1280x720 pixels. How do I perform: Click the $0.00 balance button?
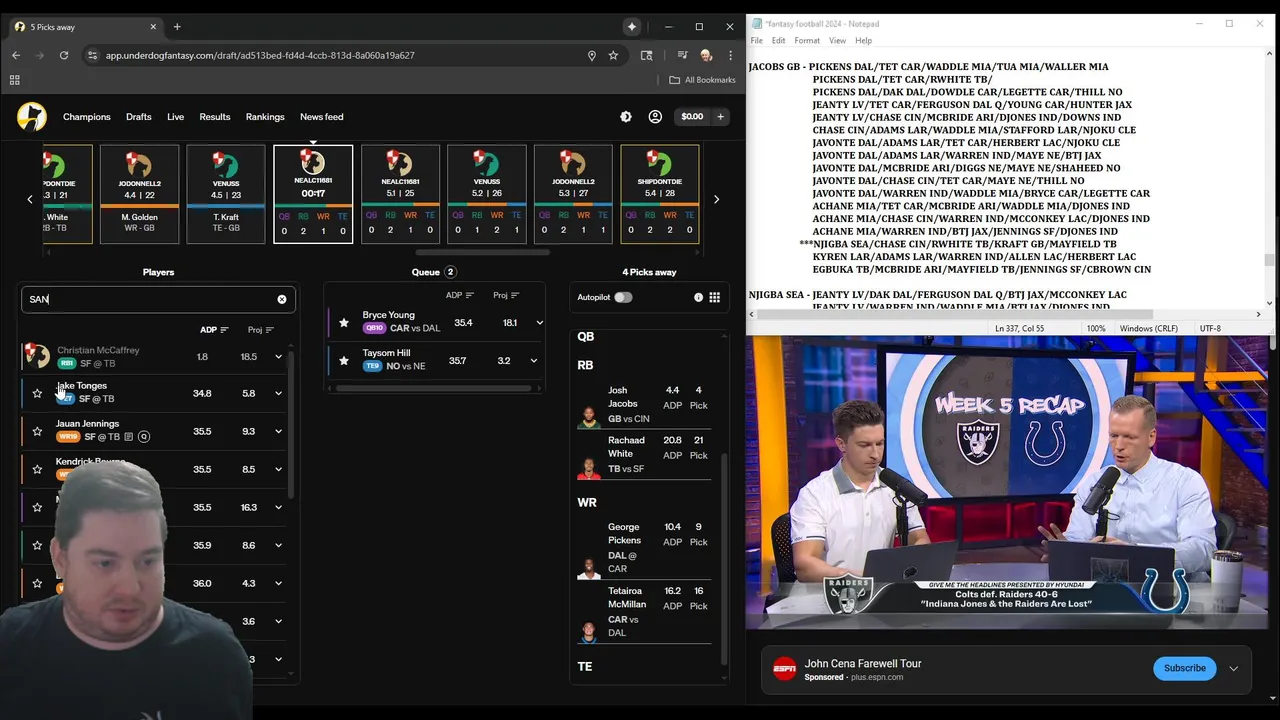692,117
